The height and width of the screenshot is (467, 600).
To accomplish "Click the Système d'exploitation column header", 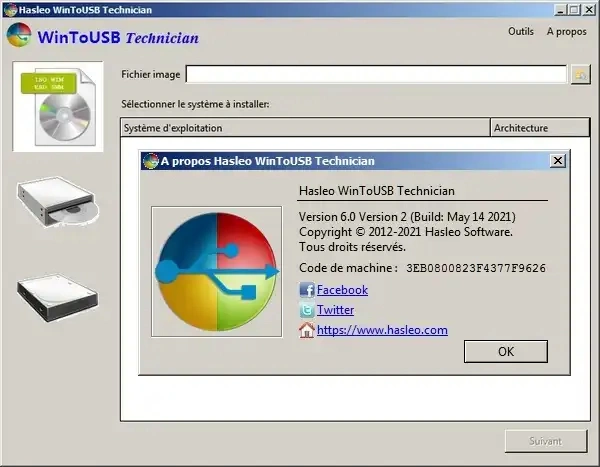I will click(x=305, y=128).
